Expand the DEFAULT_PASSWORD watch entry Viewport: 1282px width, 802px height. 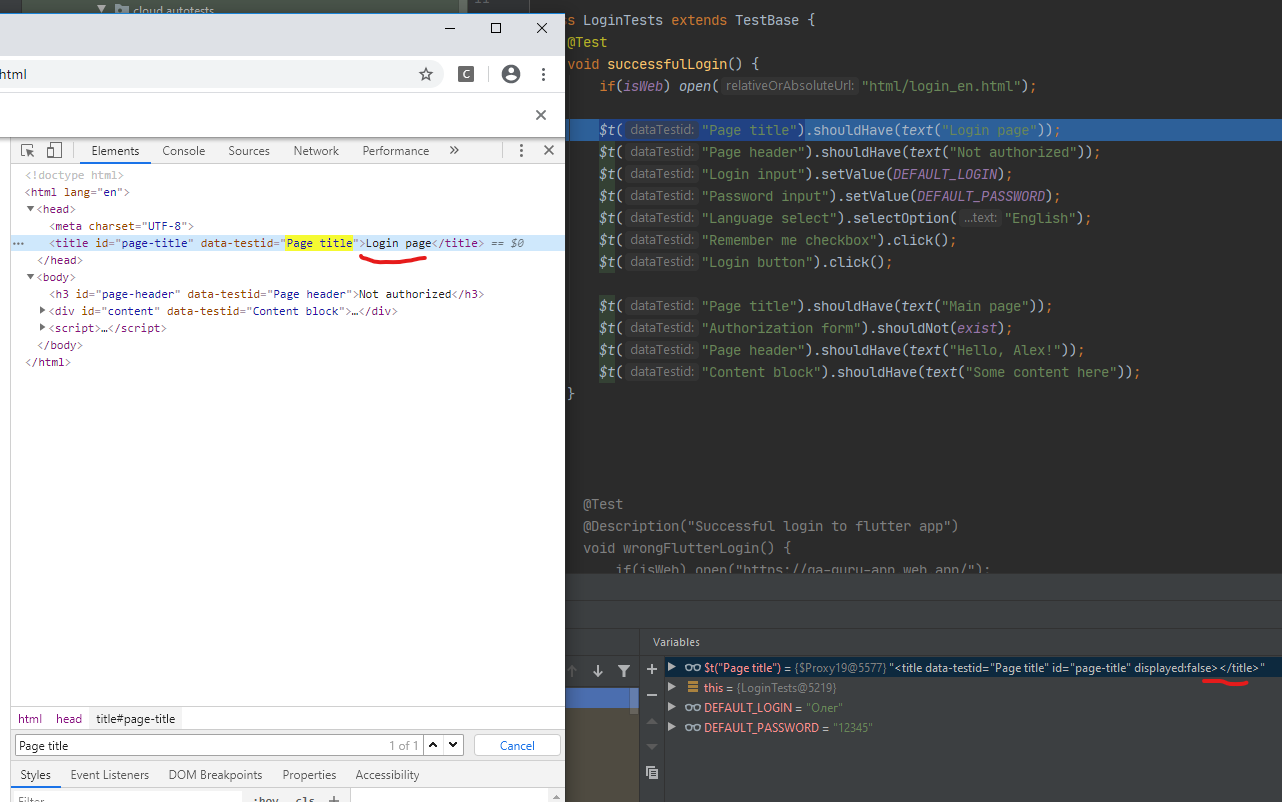point(672,727)
